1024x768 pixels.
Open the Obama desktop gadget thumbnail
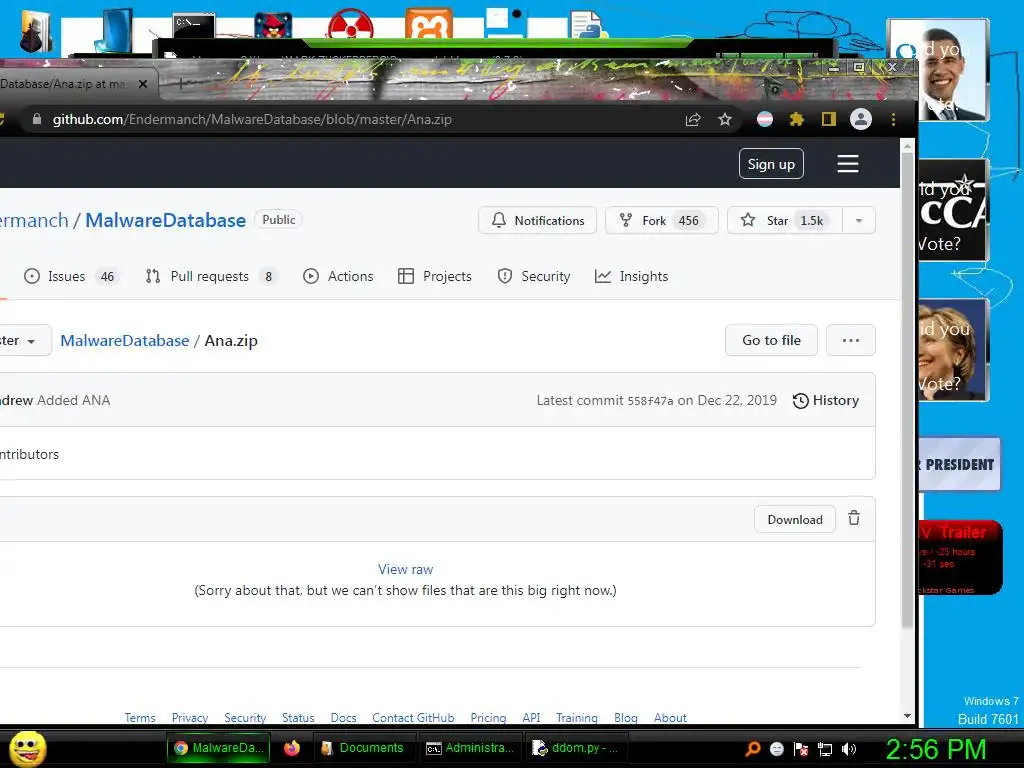[937, 70]
